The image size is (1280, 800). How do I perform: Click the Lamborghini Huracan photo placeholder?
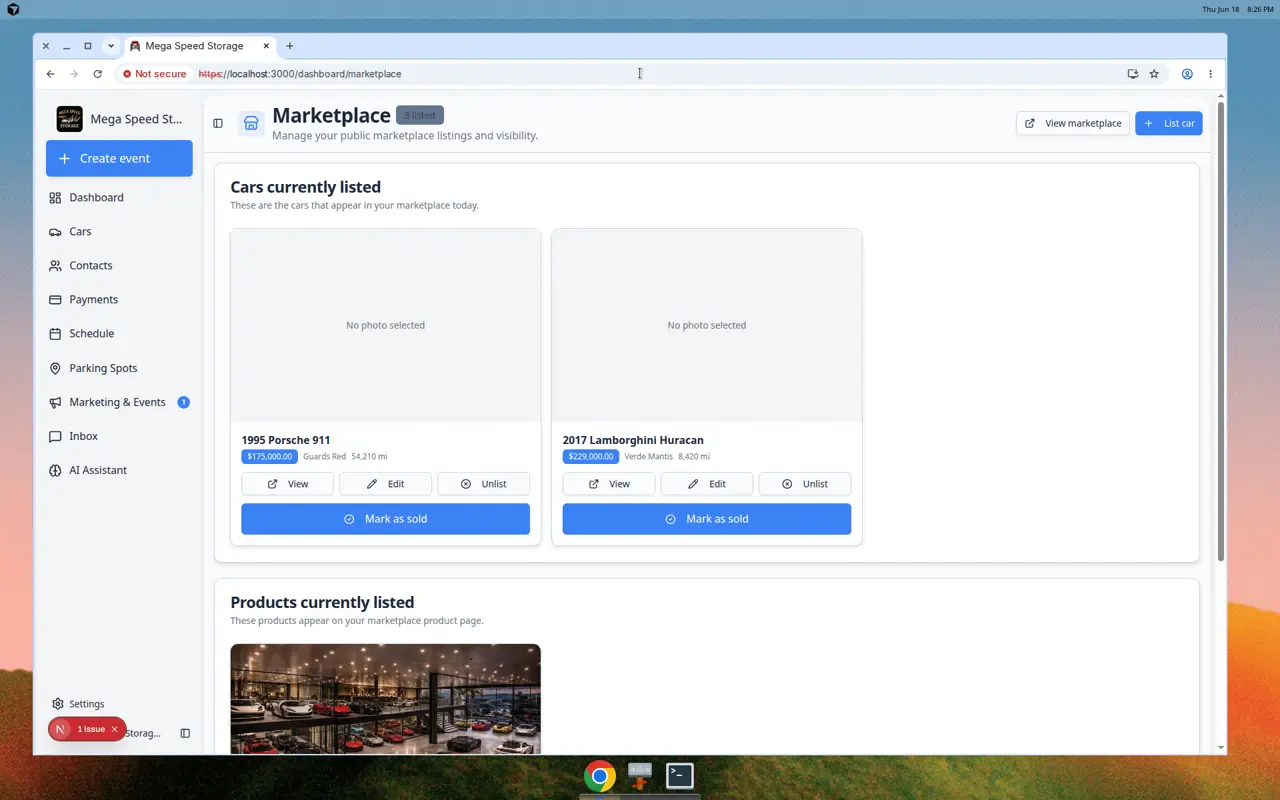point(707,325)
